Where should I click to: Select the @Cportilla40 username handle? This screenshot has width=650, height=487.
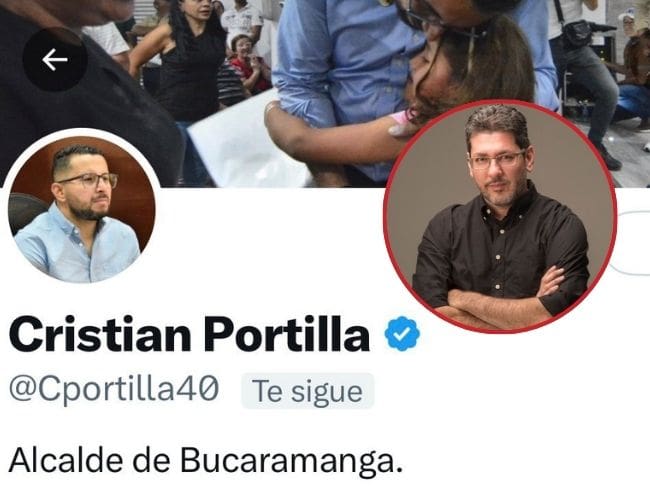pos(114,390)
